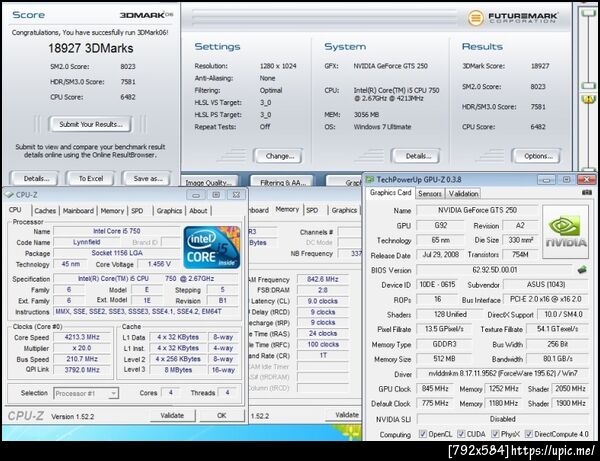
Task: Click Options button under Results
Action: pos(538,156)
